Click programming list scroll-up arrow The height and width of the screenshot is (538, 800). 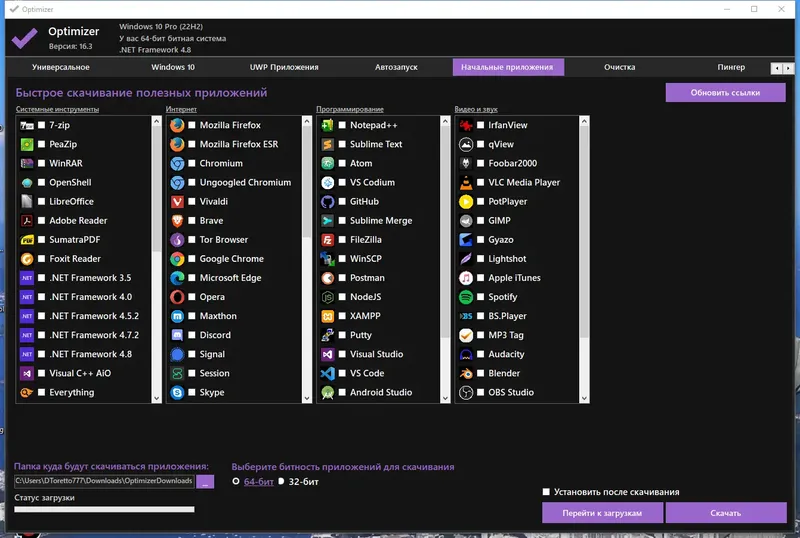coord(445,121)
